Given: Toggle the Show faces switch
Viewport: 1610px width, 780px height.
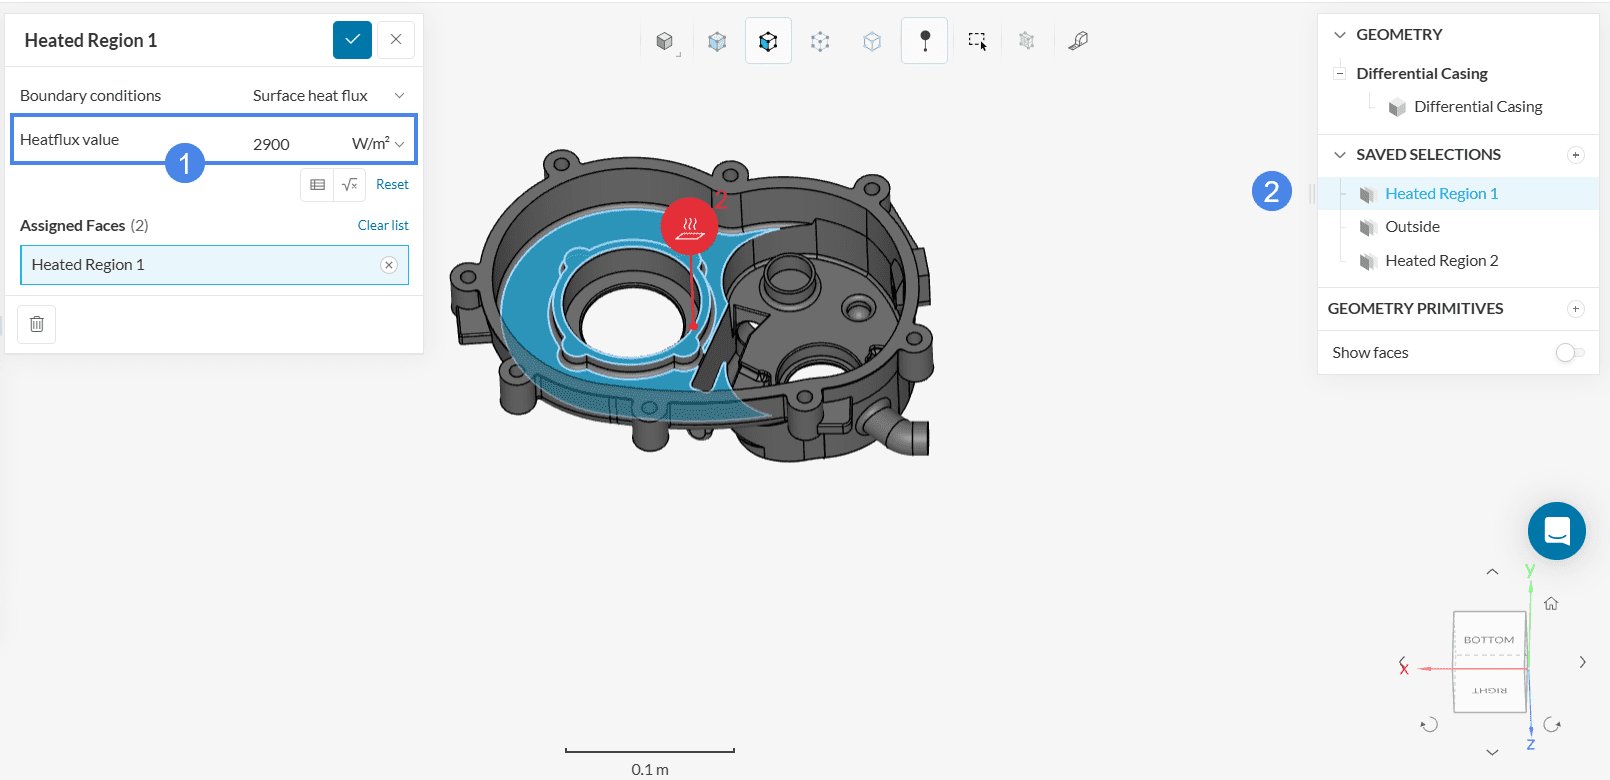Looking at the screenshot, I should (1569, 353).
